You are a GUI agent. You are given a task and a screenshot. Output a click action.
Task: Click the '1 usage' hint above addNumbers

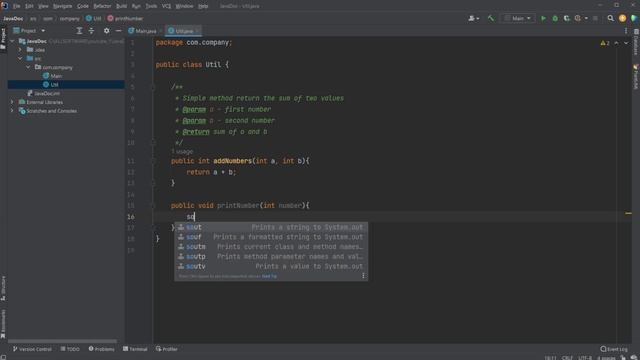point(182,151)
